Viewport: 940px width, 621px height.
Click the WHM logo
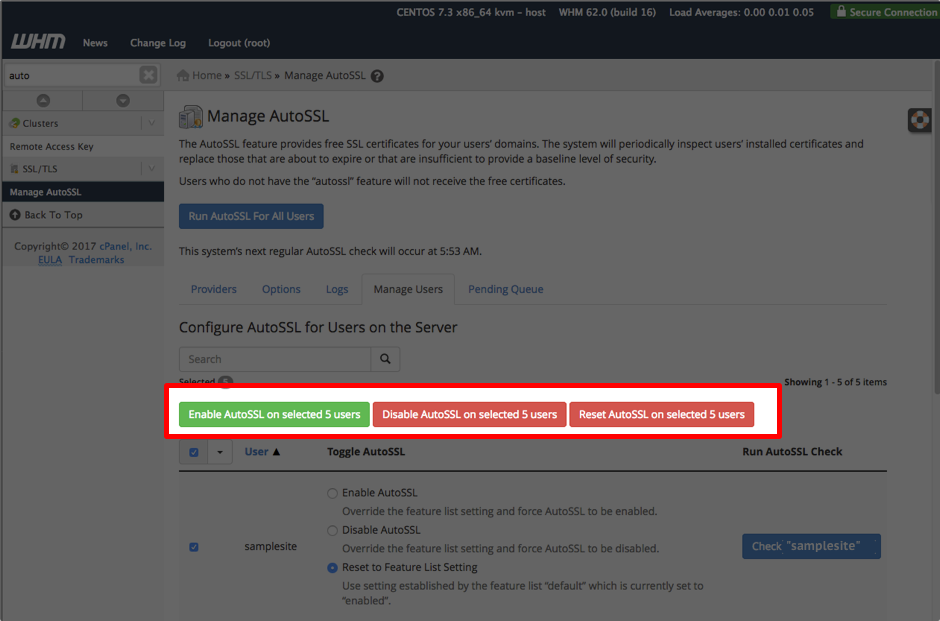38,41
